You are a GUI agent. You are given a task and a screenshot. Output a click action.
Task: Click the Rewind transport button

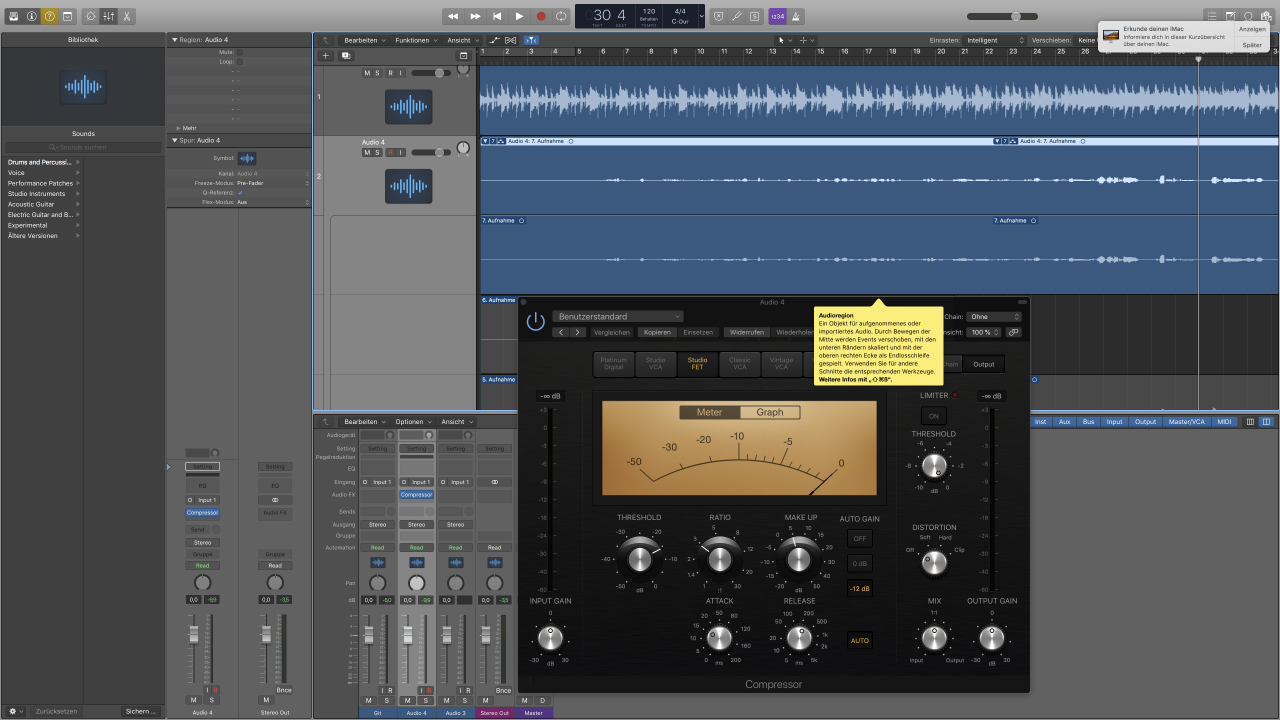tap(453, 17)
